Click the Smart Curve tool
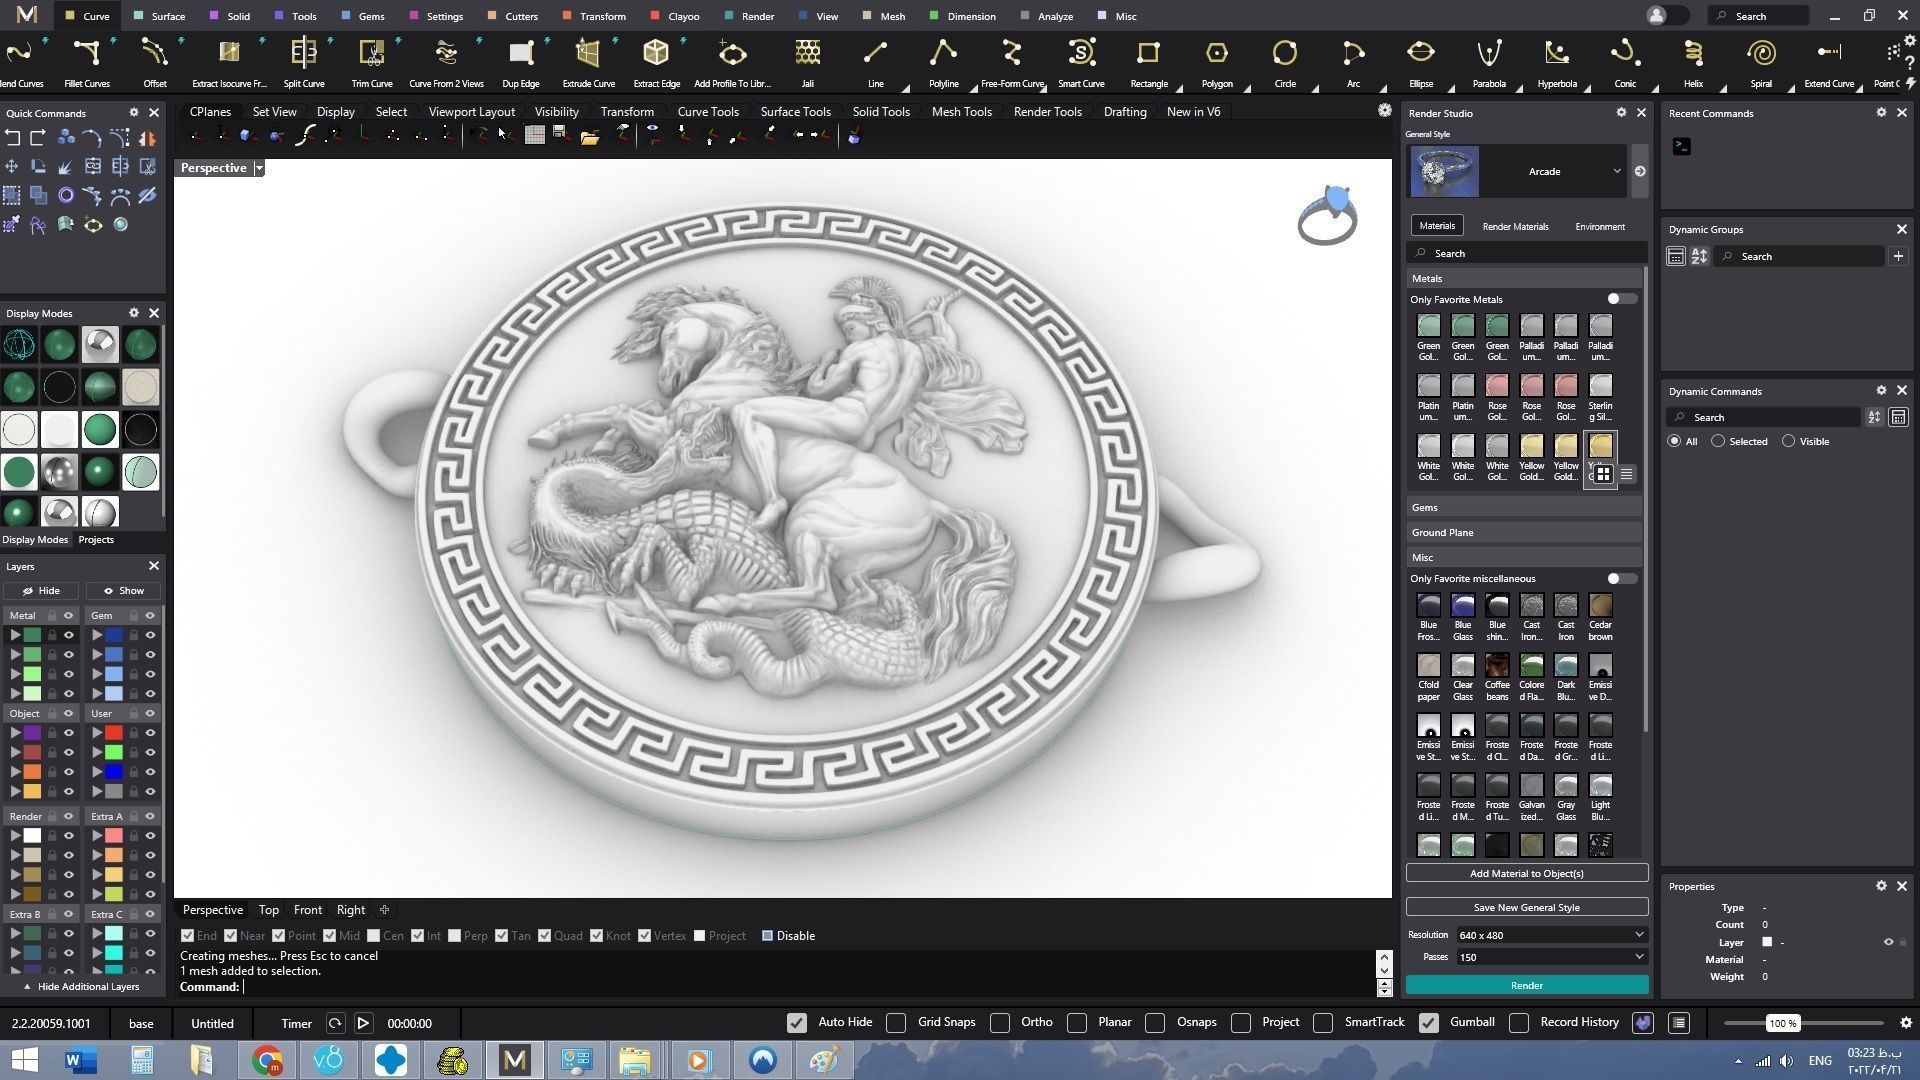 1081,54
